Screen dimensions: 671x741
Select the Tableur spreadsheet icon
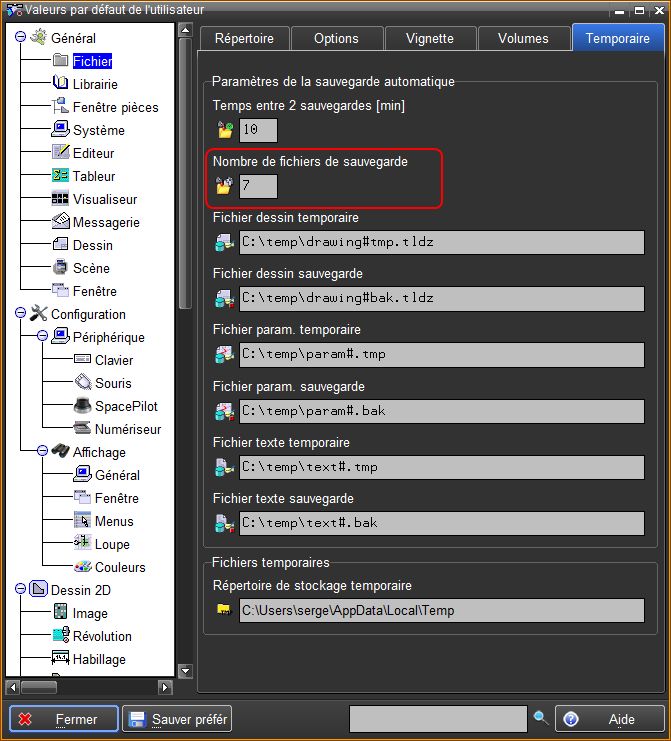point(60,176)
